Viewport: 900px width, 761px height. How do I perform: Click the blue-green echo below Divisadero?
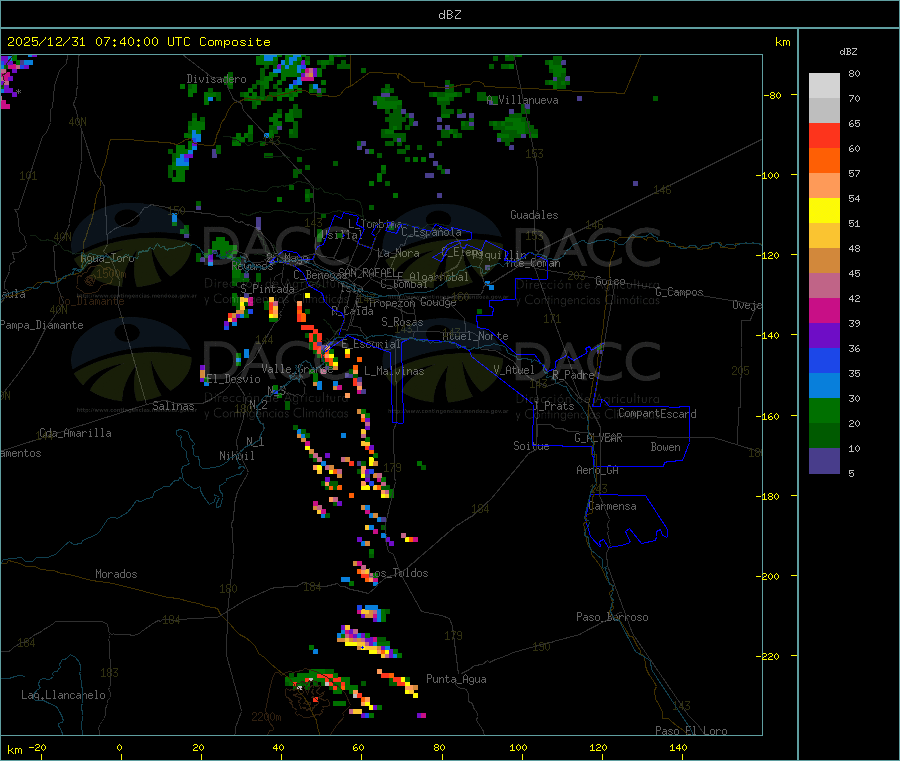point(185,150)
